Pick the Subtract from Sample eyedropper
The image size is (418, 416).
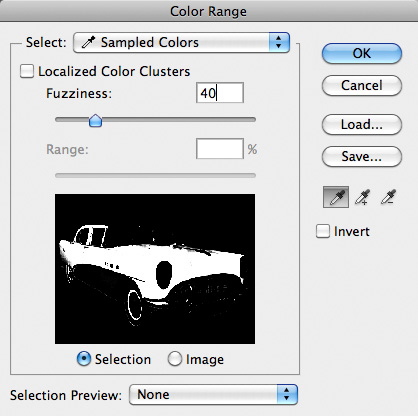click(388, 197)
